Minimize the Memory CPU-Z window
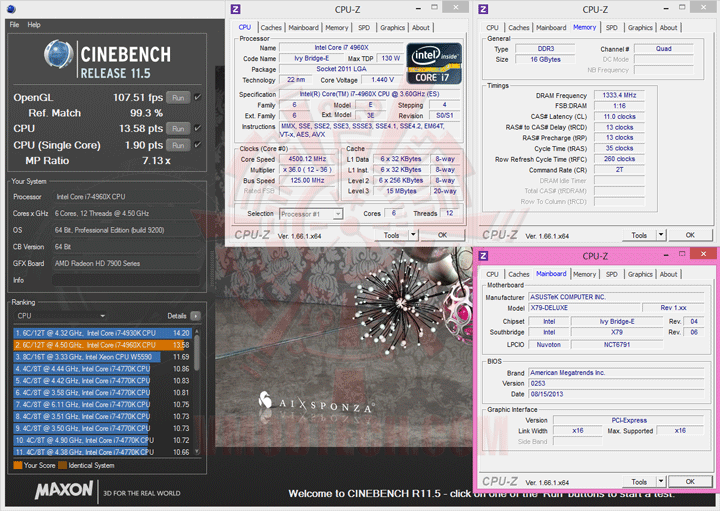This screenshot has height=511, width=720. click(666, 8)
